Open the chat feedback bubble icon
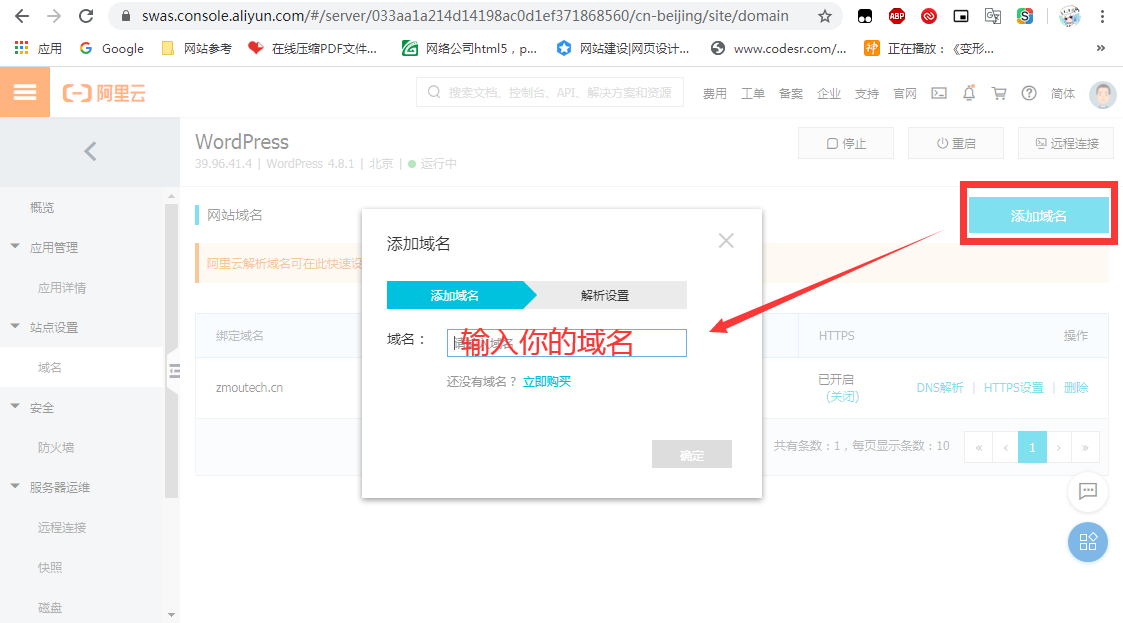The height and width of the screenshot is (623, 1123). click(1088, 491)
